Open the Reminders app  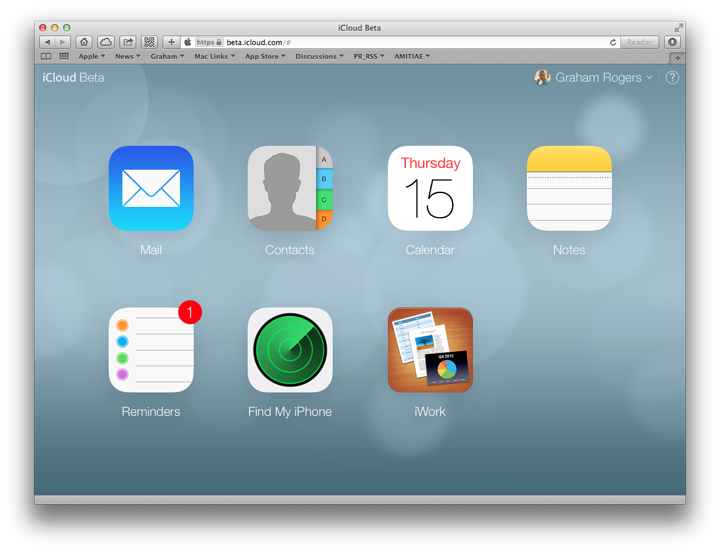point(151,350)
